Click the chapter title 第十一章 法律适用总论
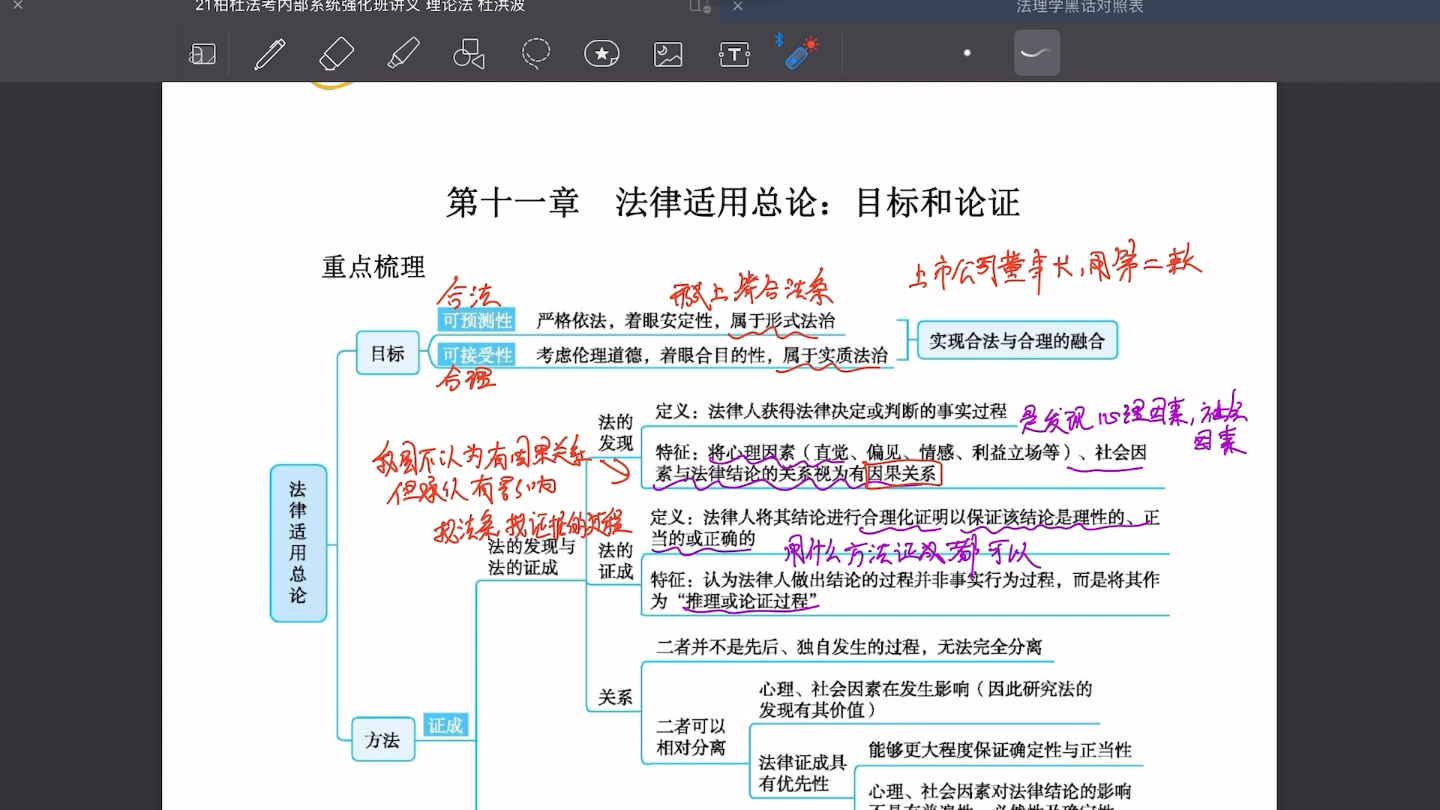1440x810 pixels. tap(733, 203)
